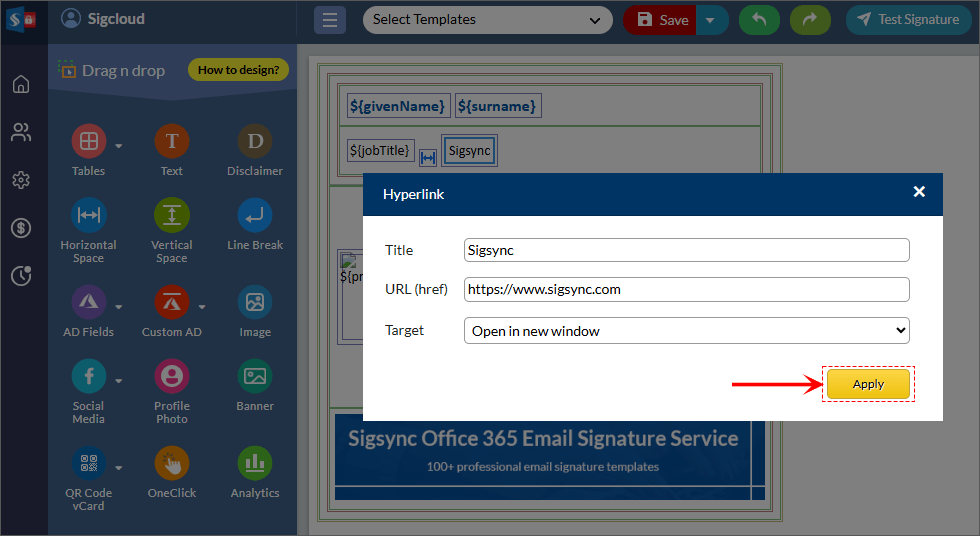Click the URL (href) input field
Screen dimensions: 980x536
coord(686,289)
